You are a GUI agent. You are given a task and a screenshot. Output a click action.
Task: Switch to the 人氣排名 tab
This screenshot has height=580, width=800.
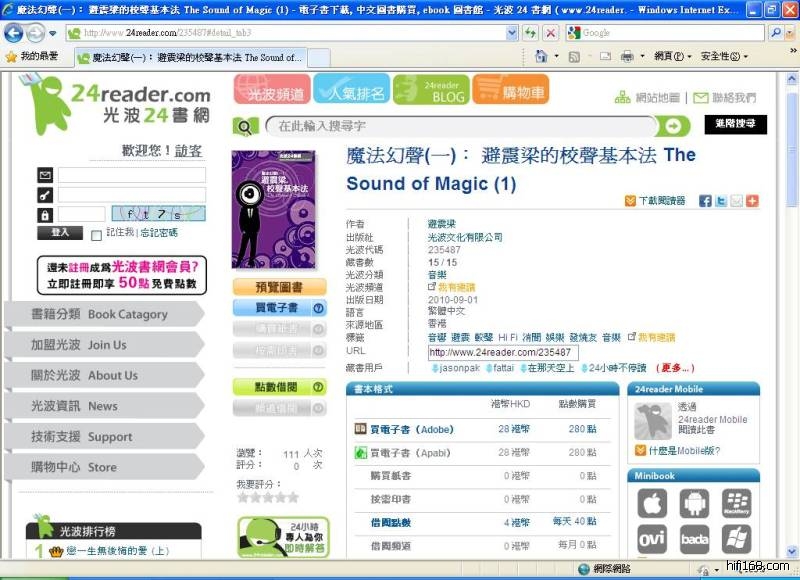[351, 92]
